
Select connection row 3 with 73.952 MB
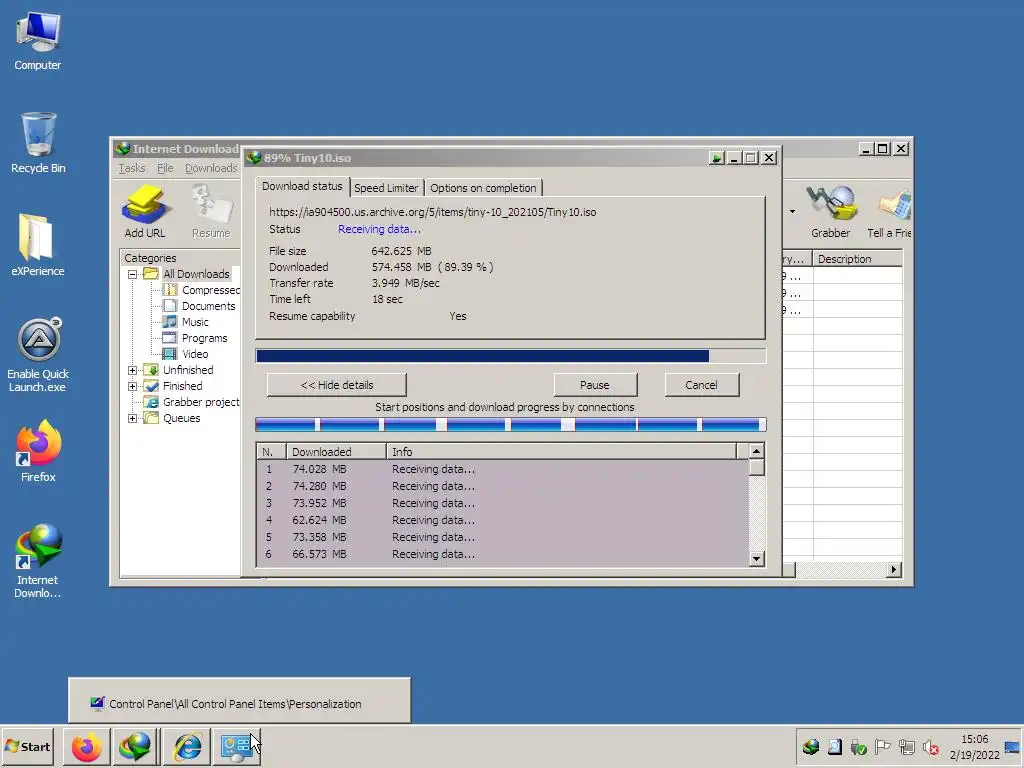[502, 504]
